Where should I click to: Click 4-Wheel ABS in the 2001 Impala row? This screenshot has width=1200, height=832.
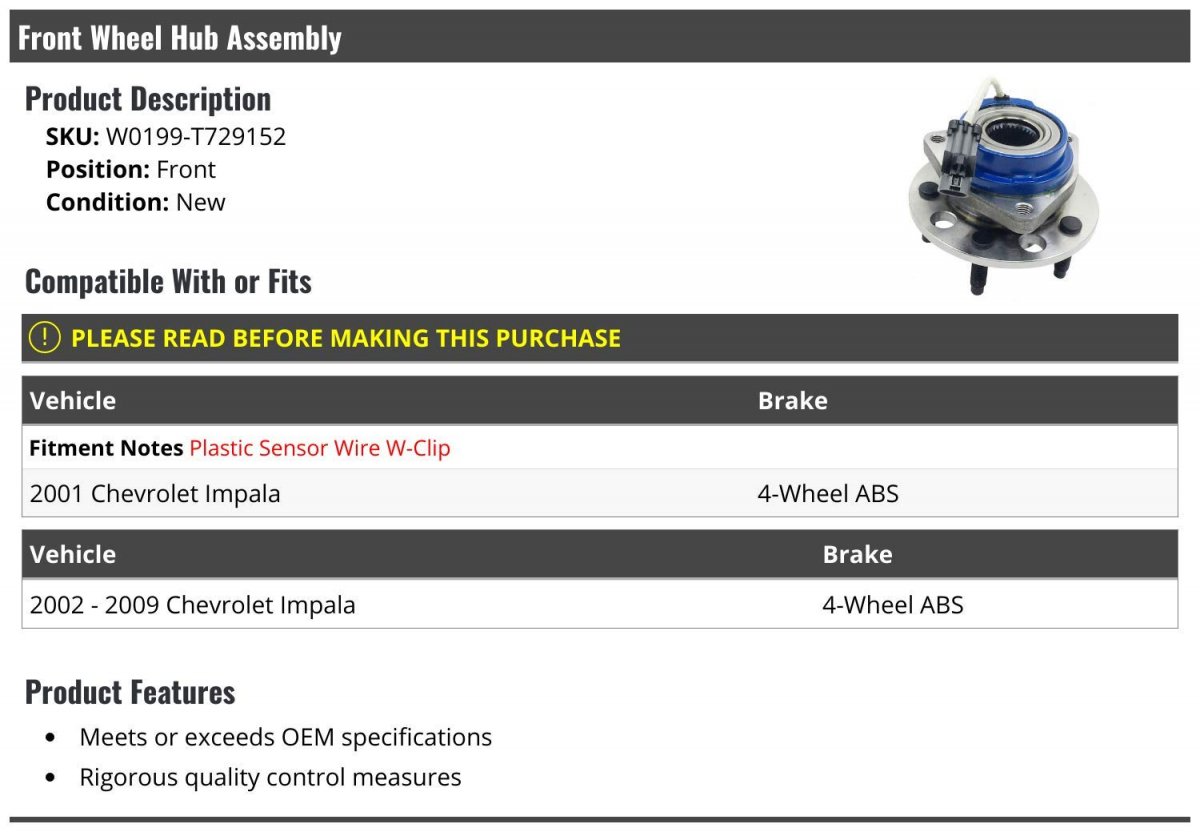click(x=828, y=494)
